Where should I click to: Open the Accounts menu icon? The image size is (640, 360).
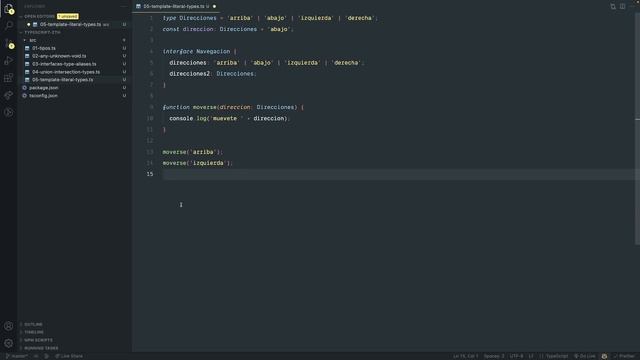[x=8, y=326]
